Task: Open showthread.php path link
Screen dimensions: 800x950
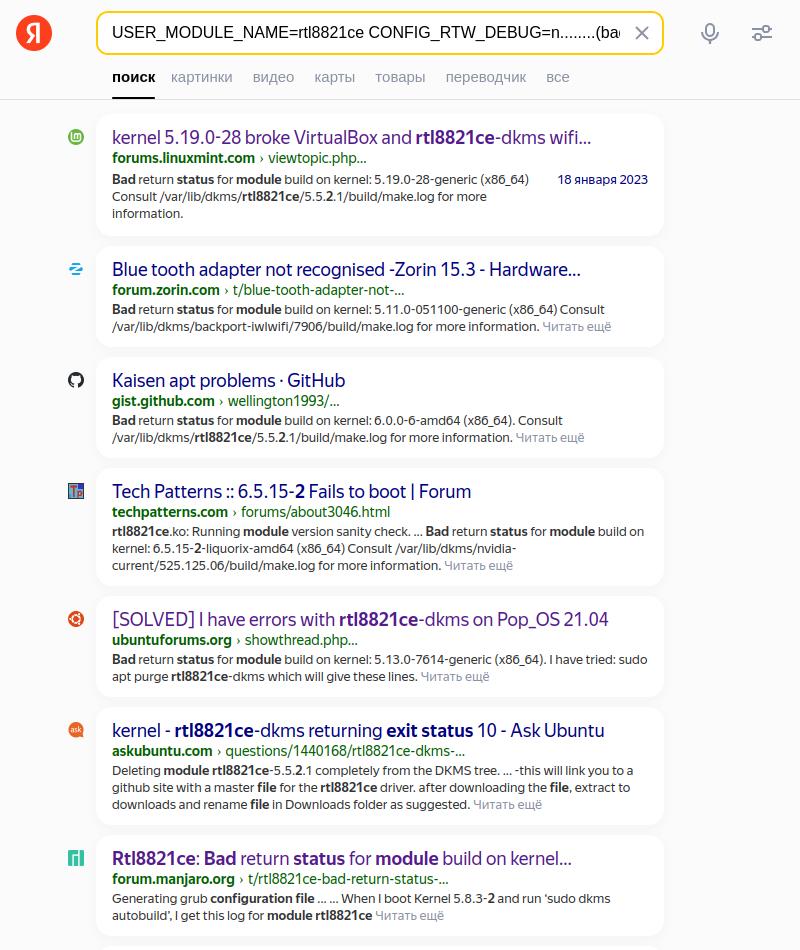Action: [301, 640]
